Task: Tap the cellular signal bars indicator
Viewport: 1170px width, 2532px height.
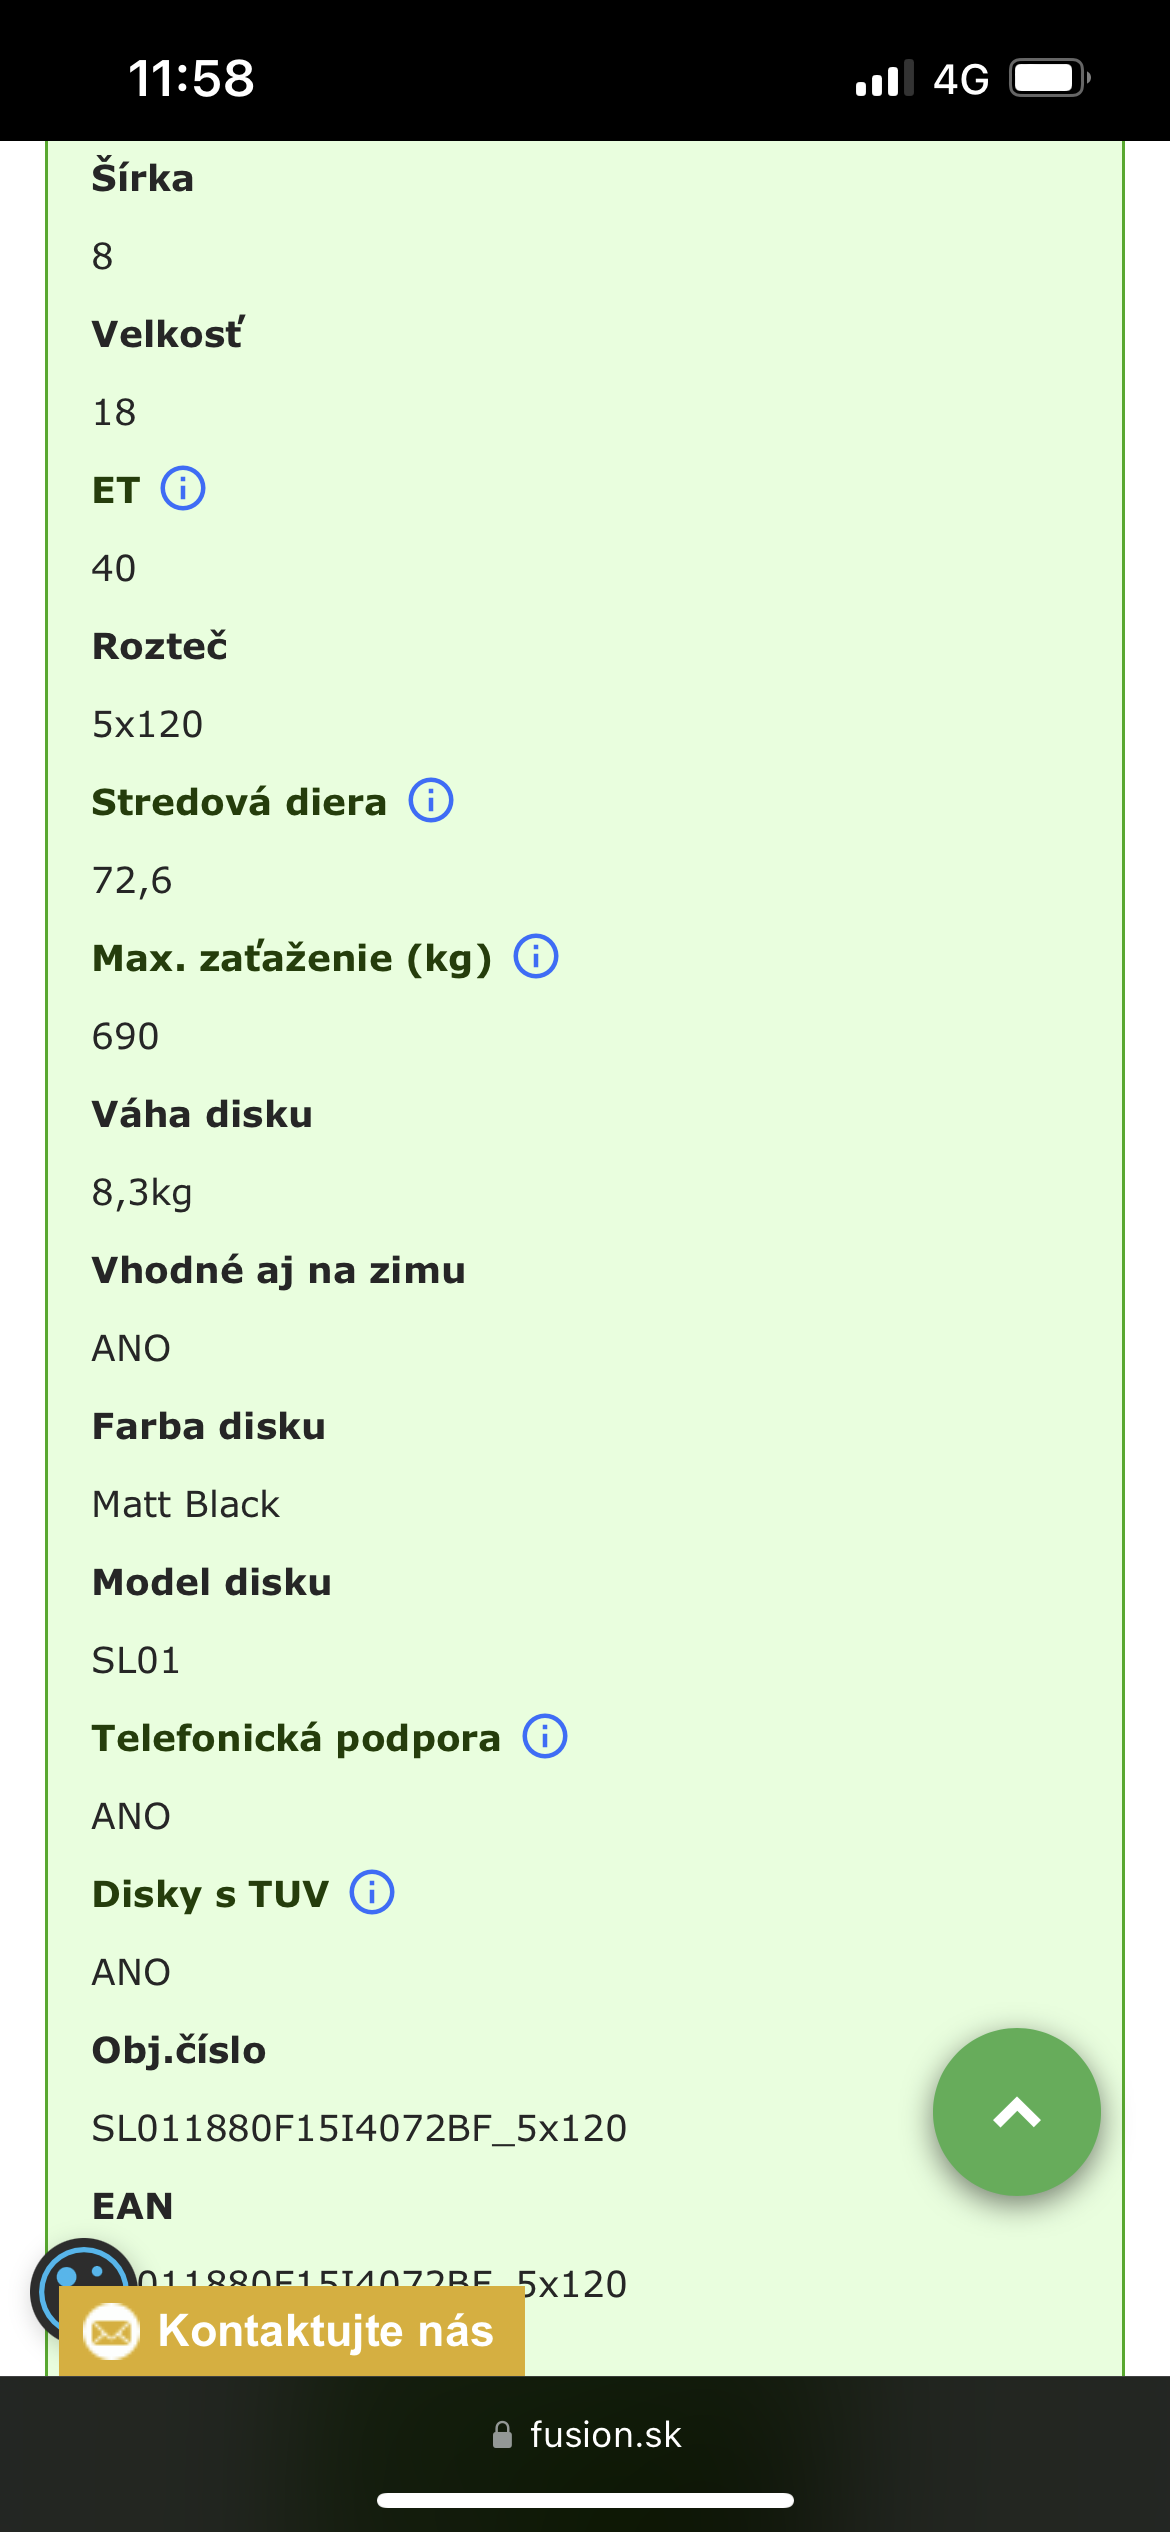Action: [x=884, y=78]
